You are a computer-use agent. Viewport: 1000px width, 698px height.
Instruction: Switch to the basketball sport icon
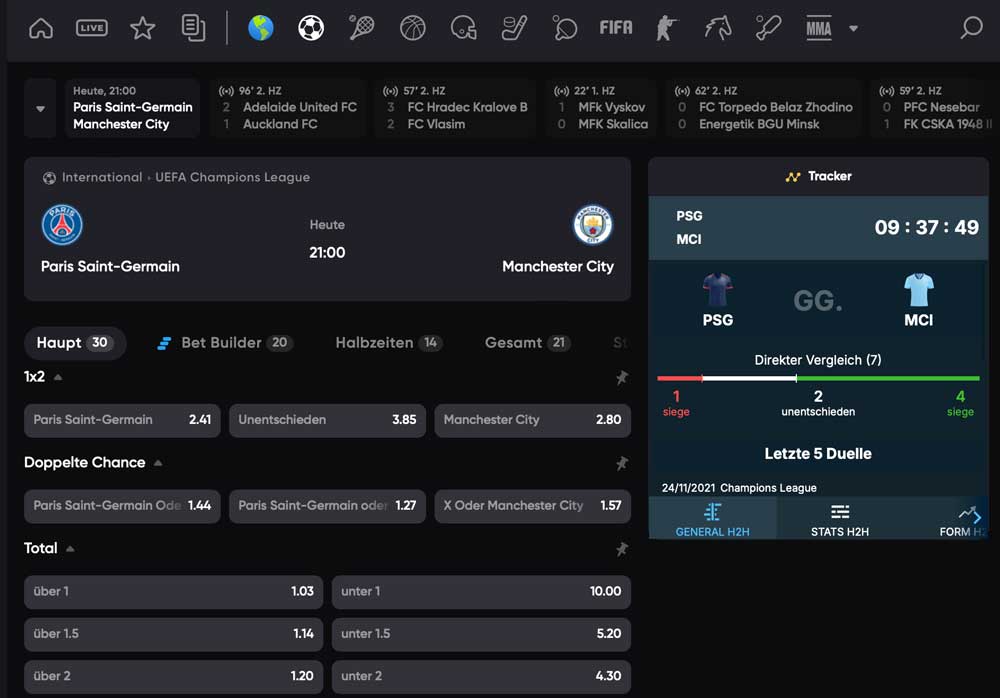pos(413,28)
